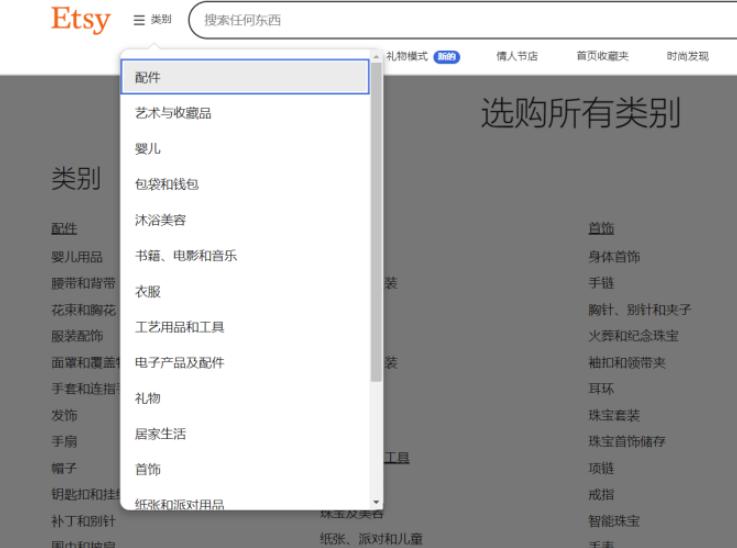Open 首页收藏夹 navigation link
737x548 pixels.
603,56
